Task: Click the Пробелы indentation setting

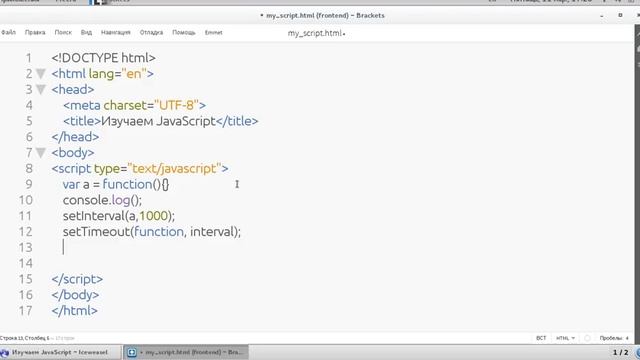Action: 614,338
